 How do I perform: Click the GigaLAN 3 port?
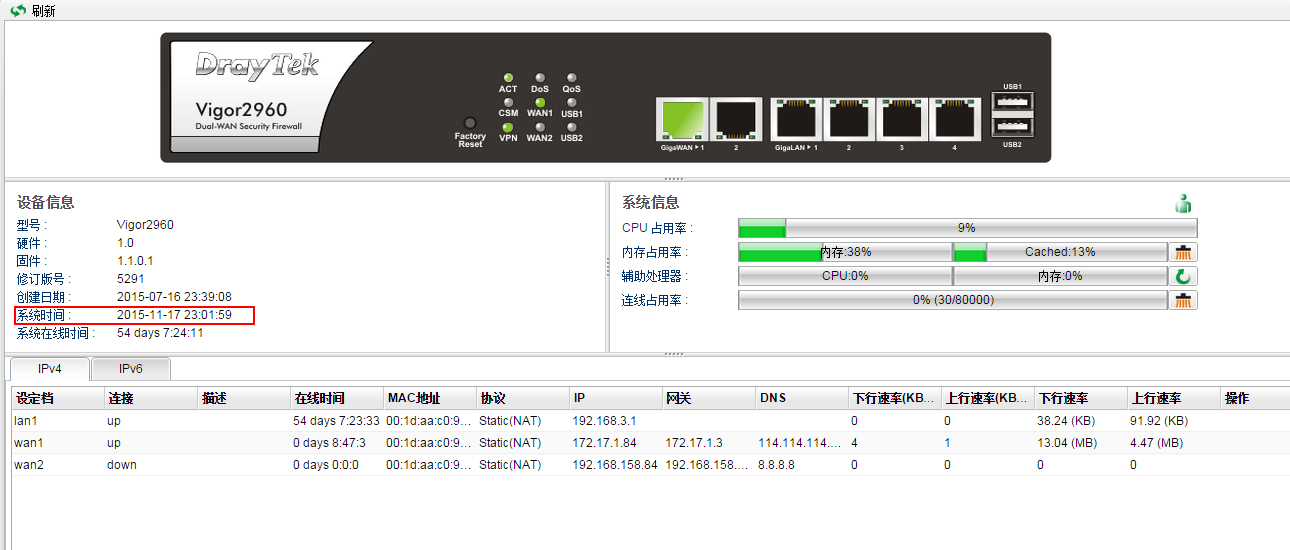[x=901, y=120]
